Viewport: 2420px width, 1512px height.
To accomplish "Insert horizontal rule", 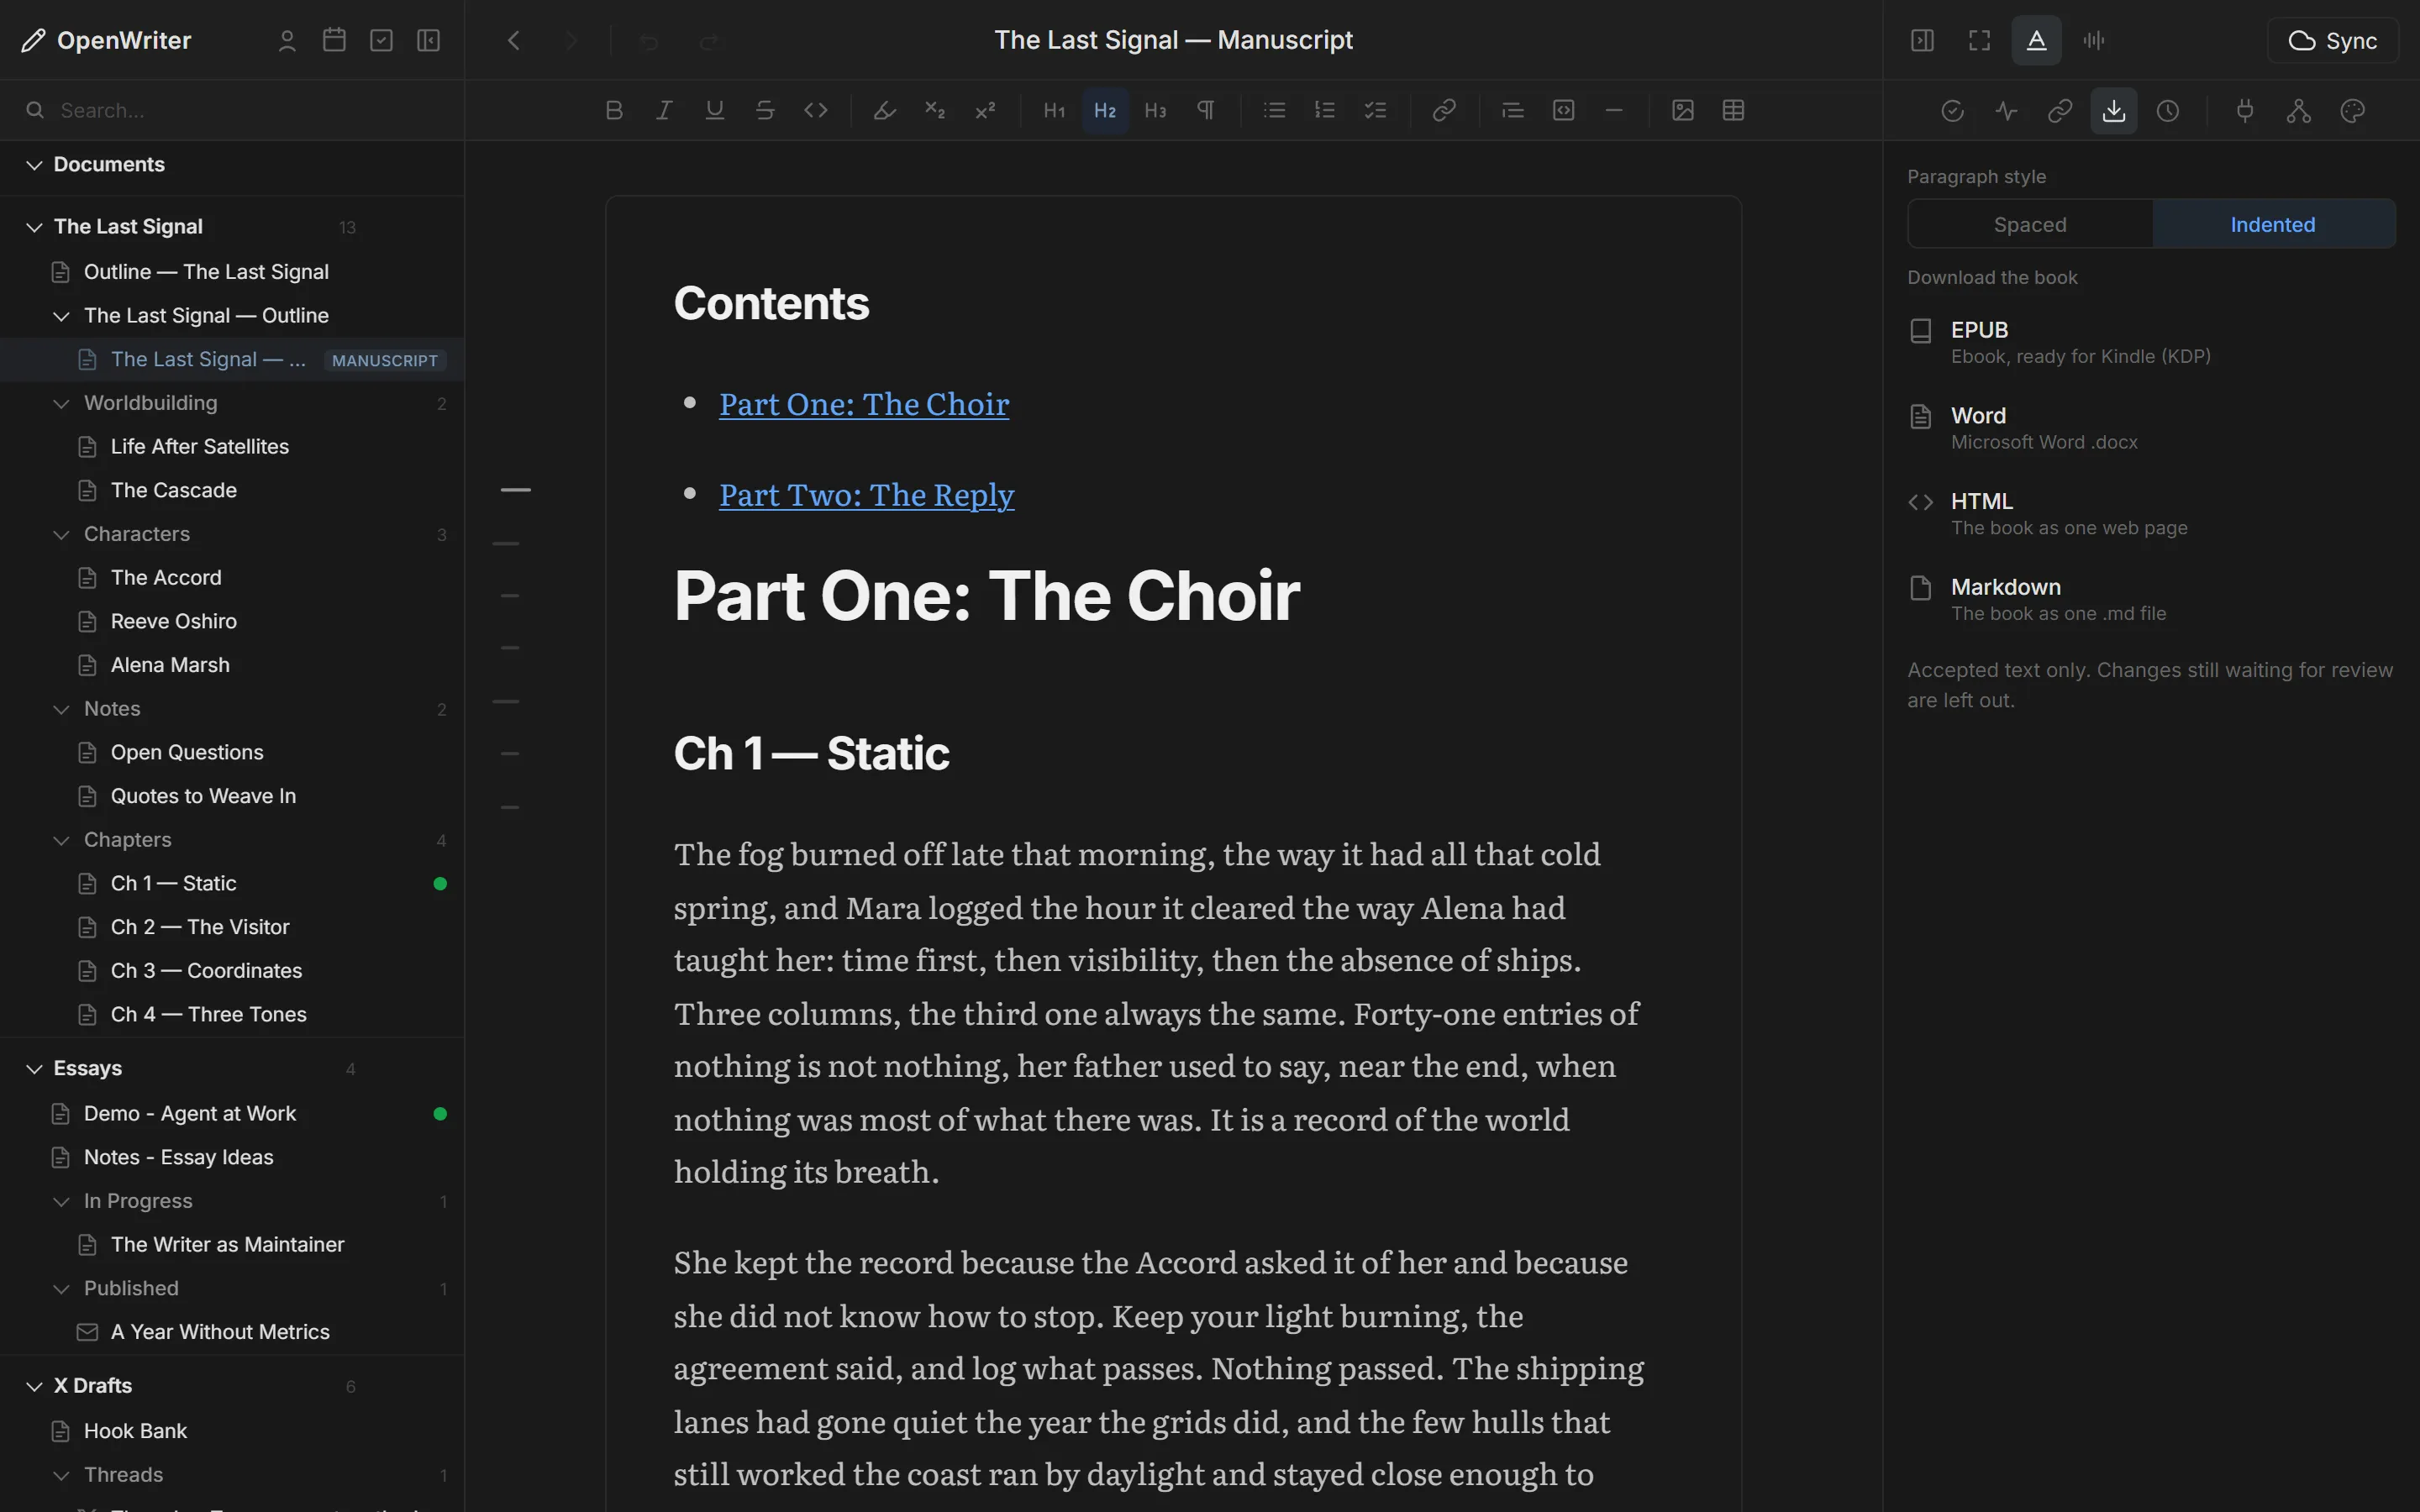I will click(x=1614, y=110).
